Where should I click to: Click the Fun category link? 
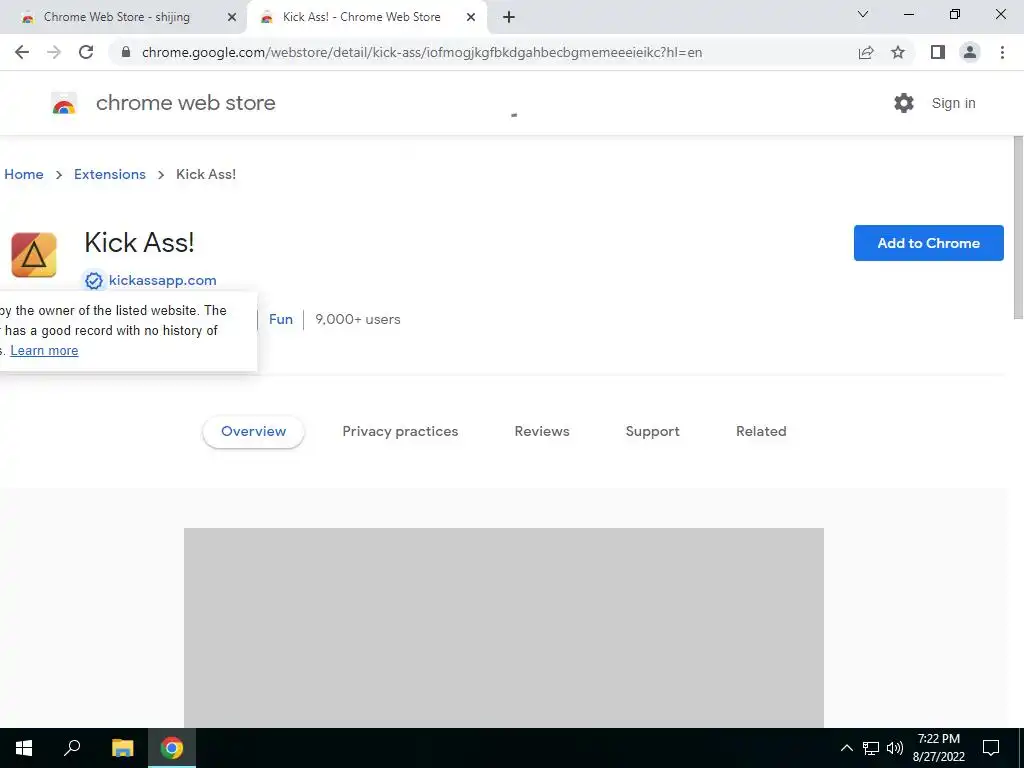281,319
